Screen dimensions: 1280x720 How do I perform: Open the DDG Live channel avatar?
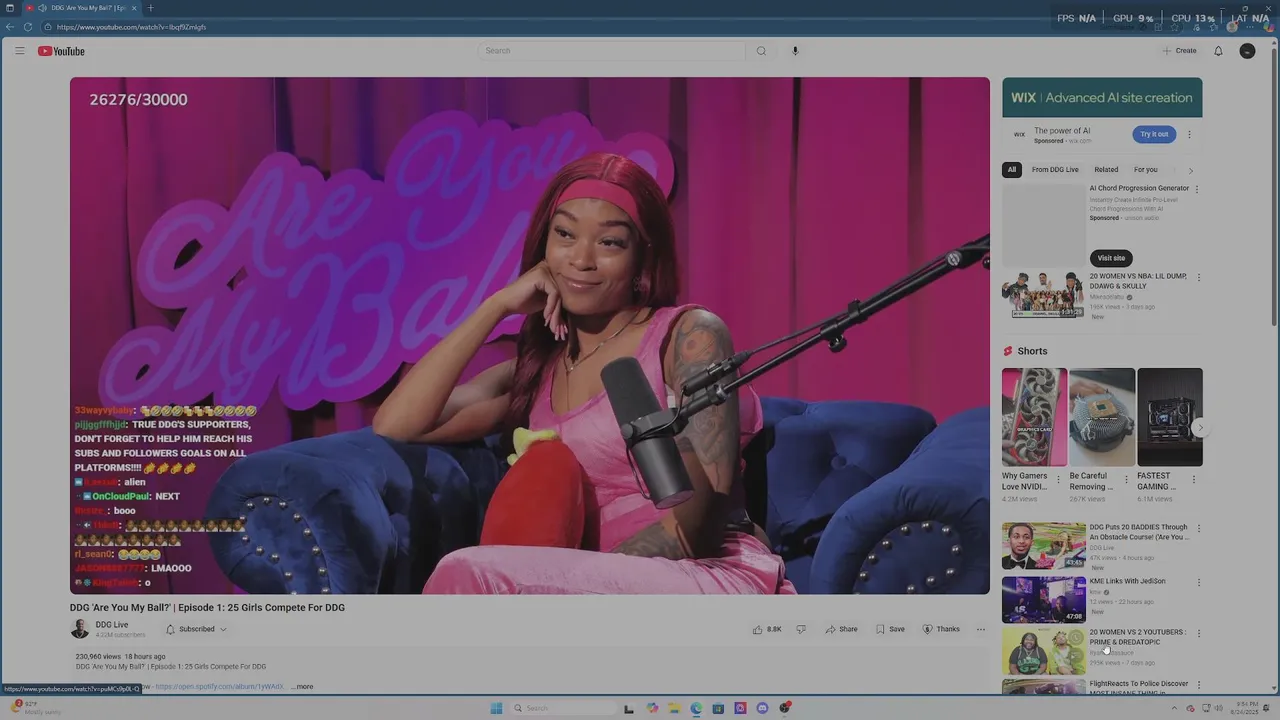(80, 629)
